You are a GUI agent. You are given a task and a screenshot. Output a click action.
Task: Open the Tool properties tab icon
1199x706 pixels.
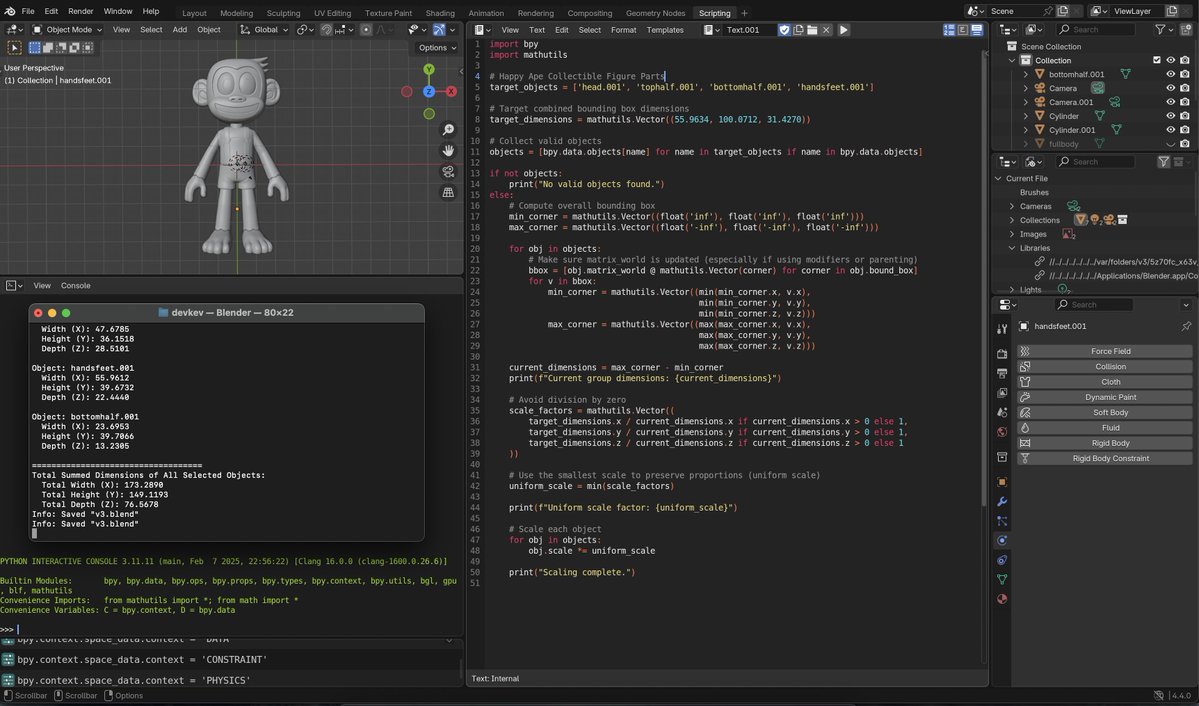(x=1002, y=329)
